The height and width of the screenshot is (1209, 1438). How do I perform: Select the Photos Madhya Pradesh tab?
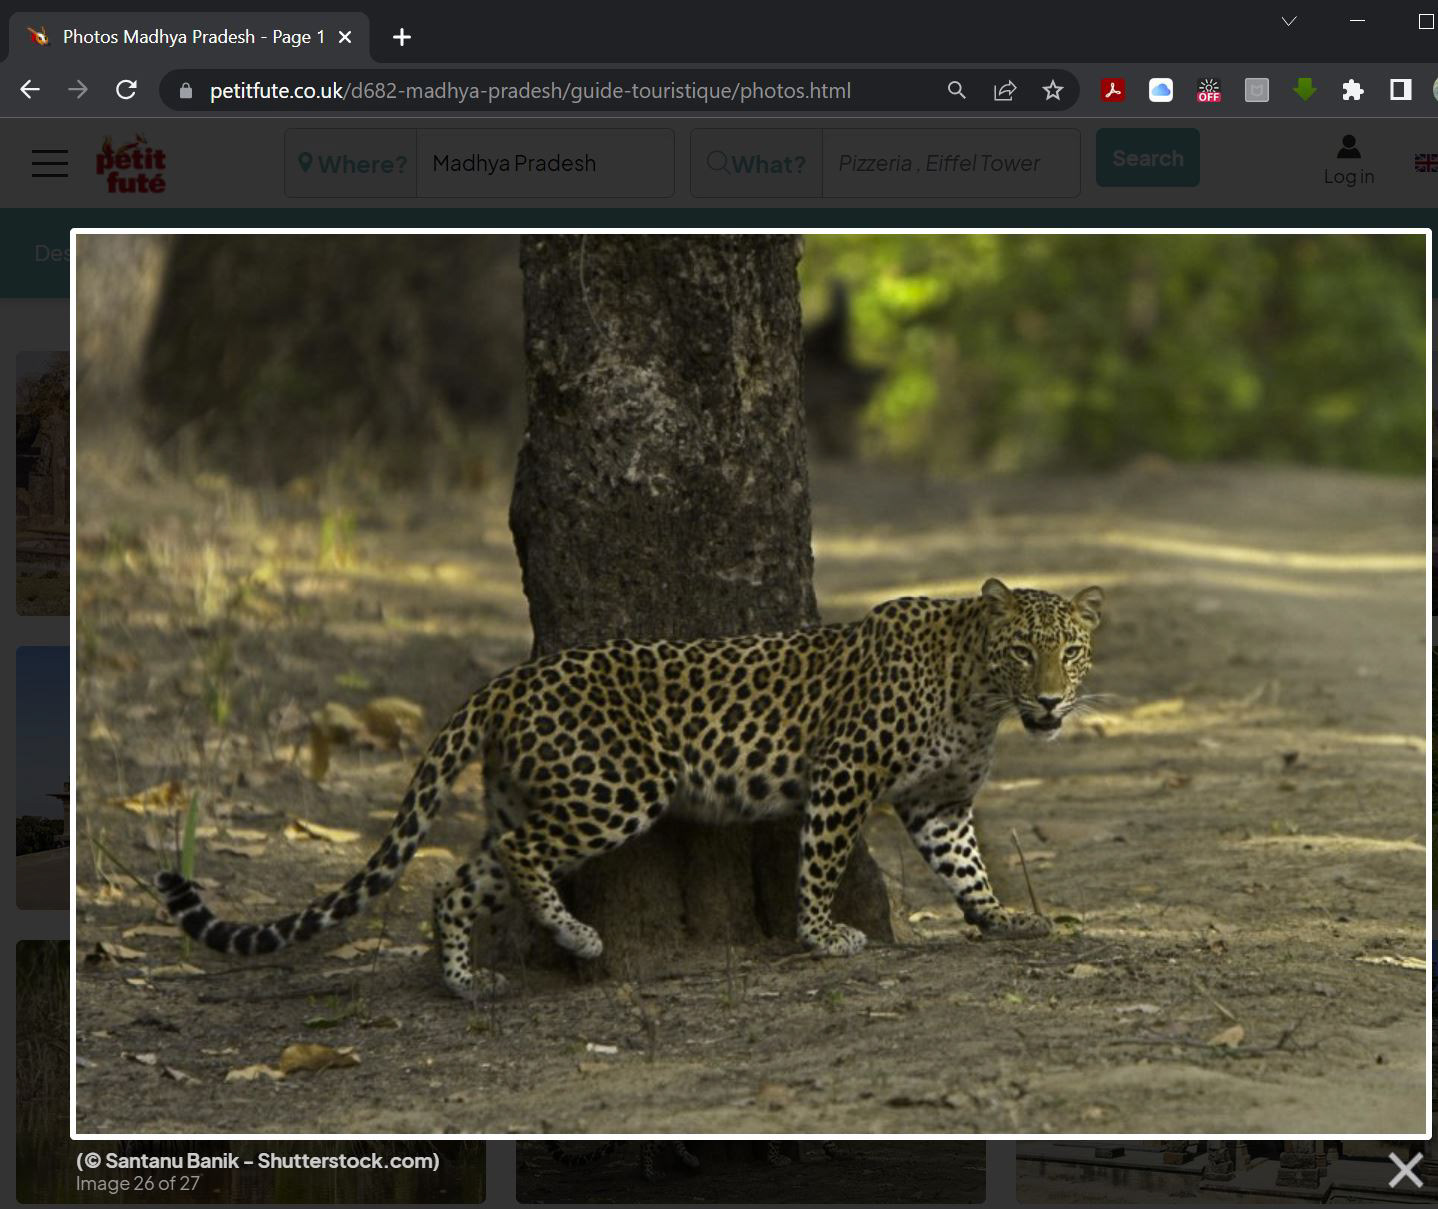point(189,37)
